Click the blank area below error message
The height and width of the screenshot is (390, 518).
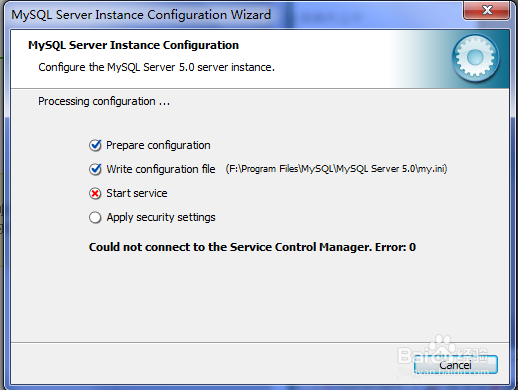tap(260, 297)
